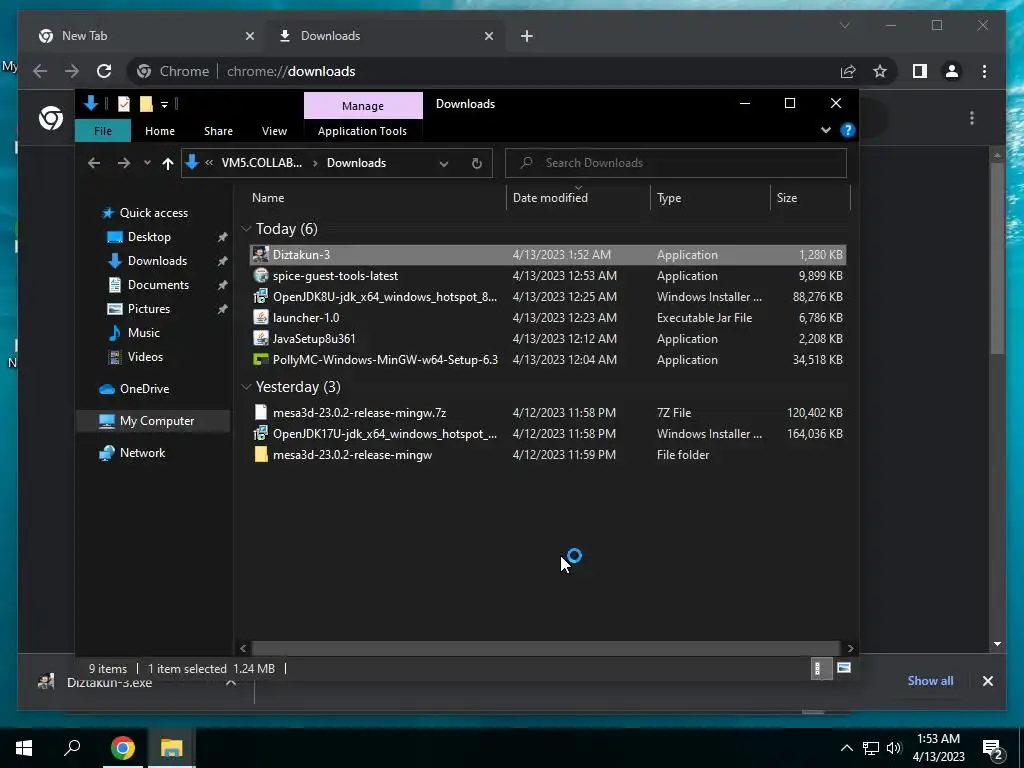Open the File ribbon tab
Image resolution: width=1024 pixels, height=768 pixels.
coord(103,131)
